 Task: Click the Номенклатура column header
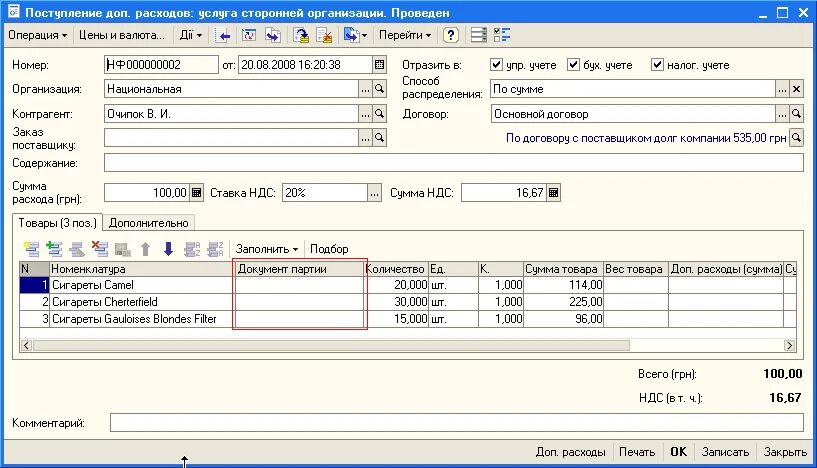pyautogui.click(x=142, y=269)
